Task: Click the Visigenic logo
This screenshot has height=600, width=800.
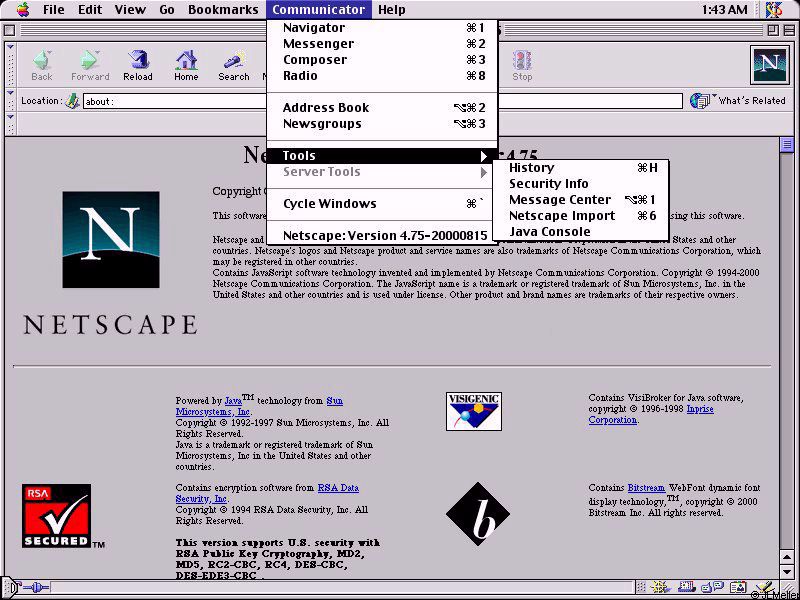Action: pyautogui.click(x=473, y=411)
